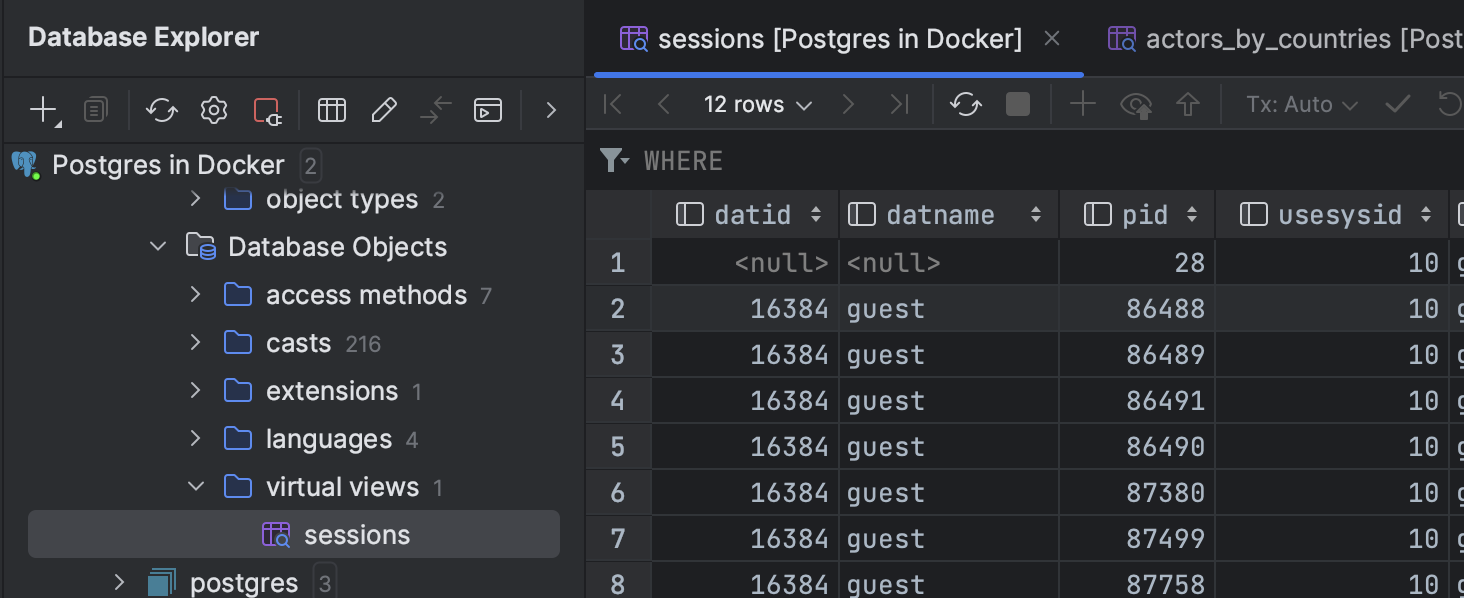Switch to the actors_by_countries tab
1464x598 pixels.
pos(1284,39)
